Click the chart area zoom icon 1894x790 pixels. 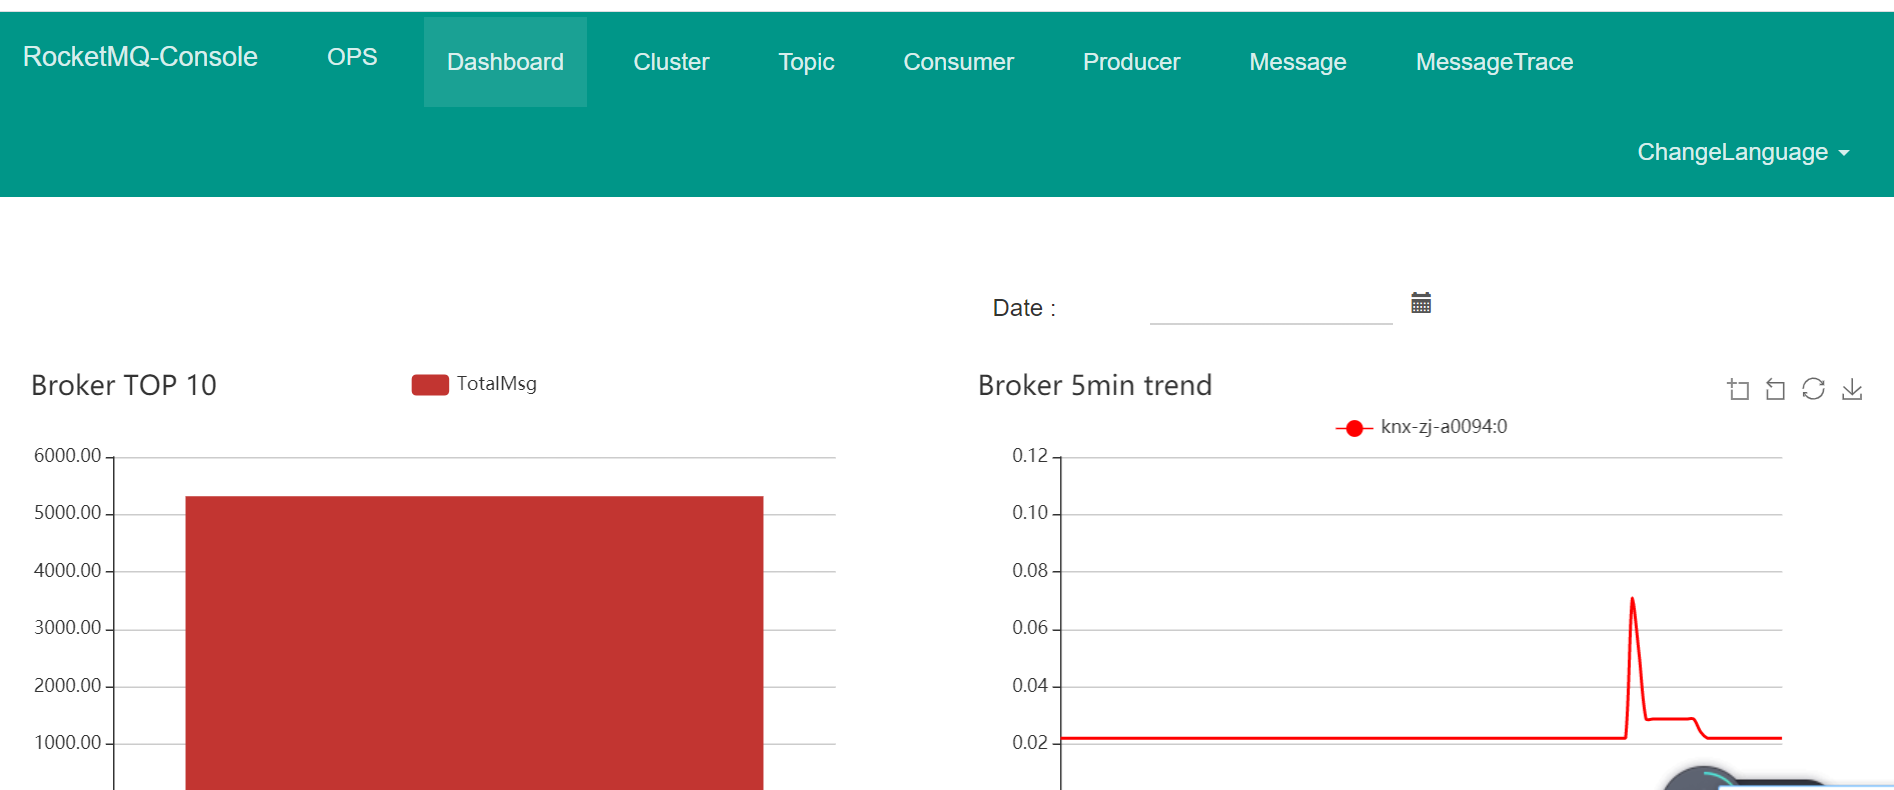(x=1738, y=389)
